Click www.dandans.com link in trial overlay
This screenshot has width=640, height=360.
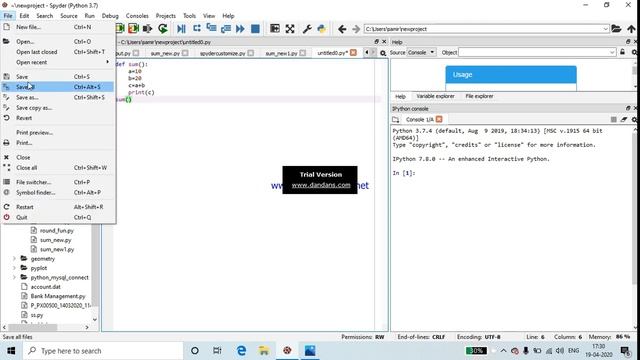click(321, 185)
